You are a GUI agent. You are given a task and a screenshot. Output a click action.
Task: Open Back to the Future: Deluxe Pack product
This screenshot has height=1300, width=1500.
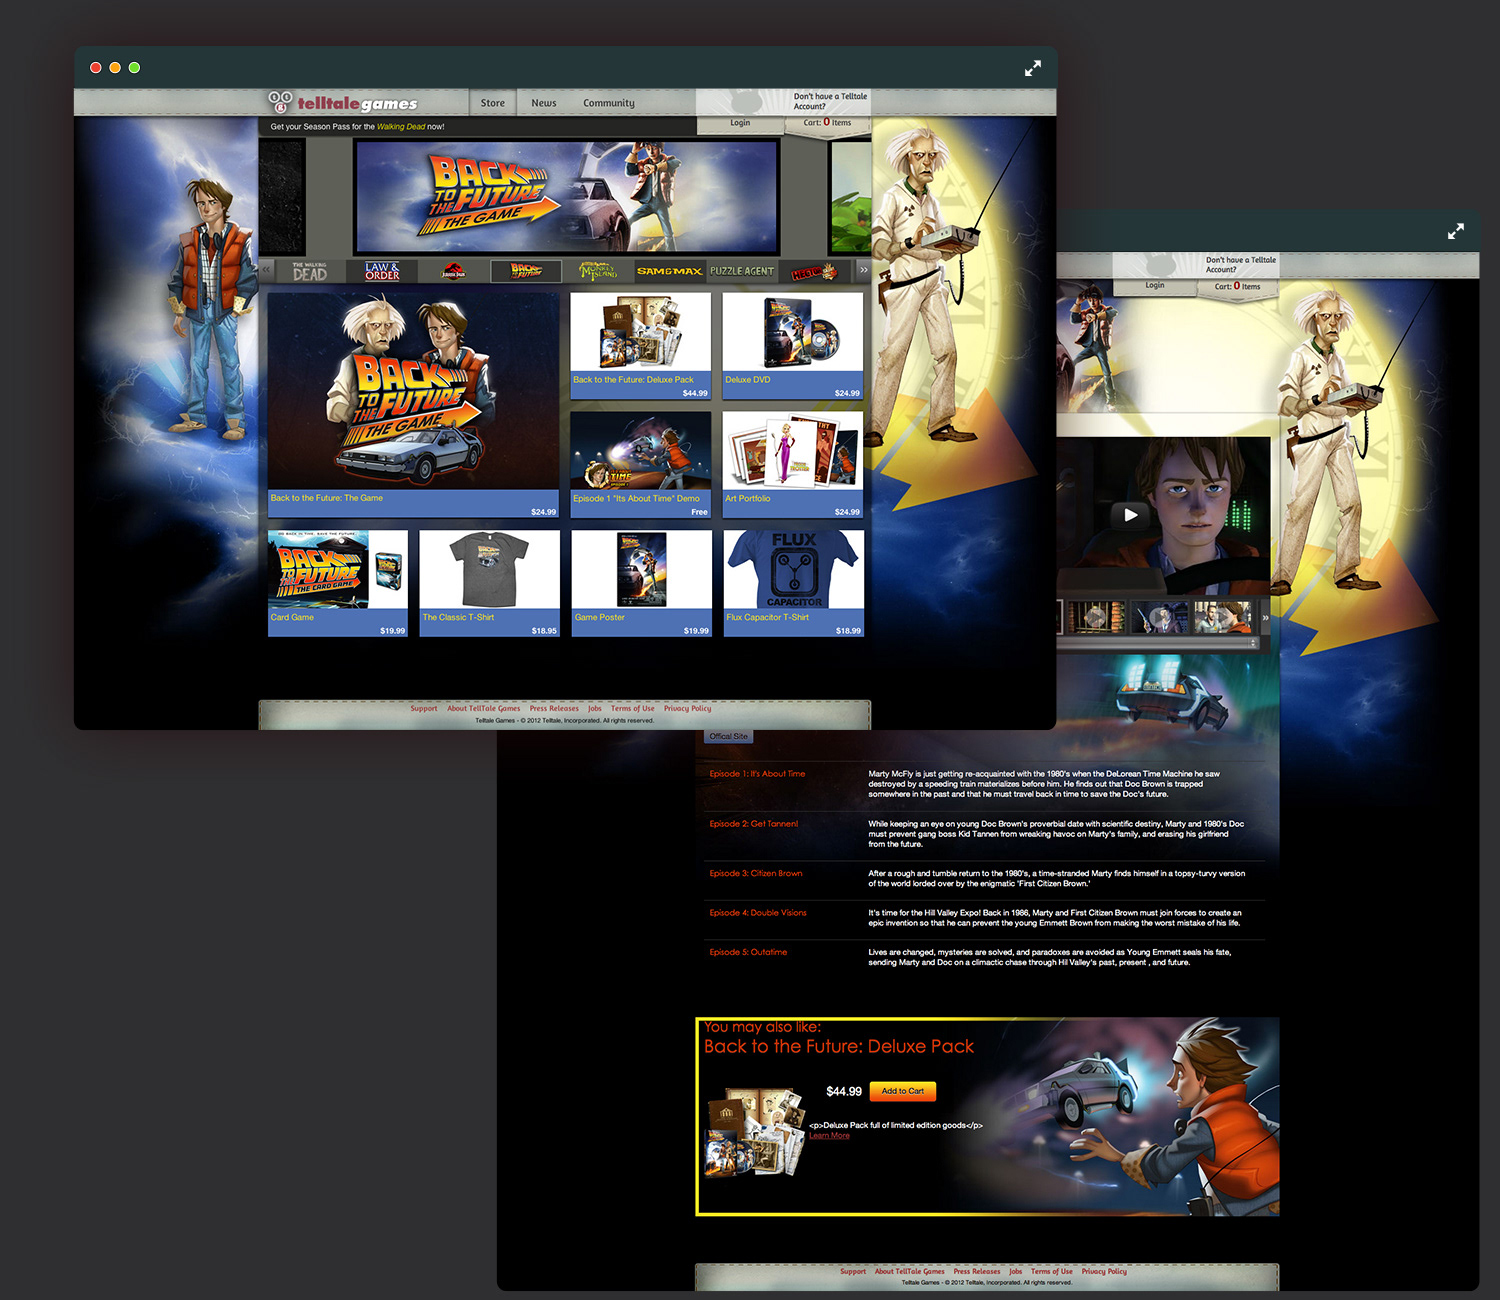(x=641, y=346)
